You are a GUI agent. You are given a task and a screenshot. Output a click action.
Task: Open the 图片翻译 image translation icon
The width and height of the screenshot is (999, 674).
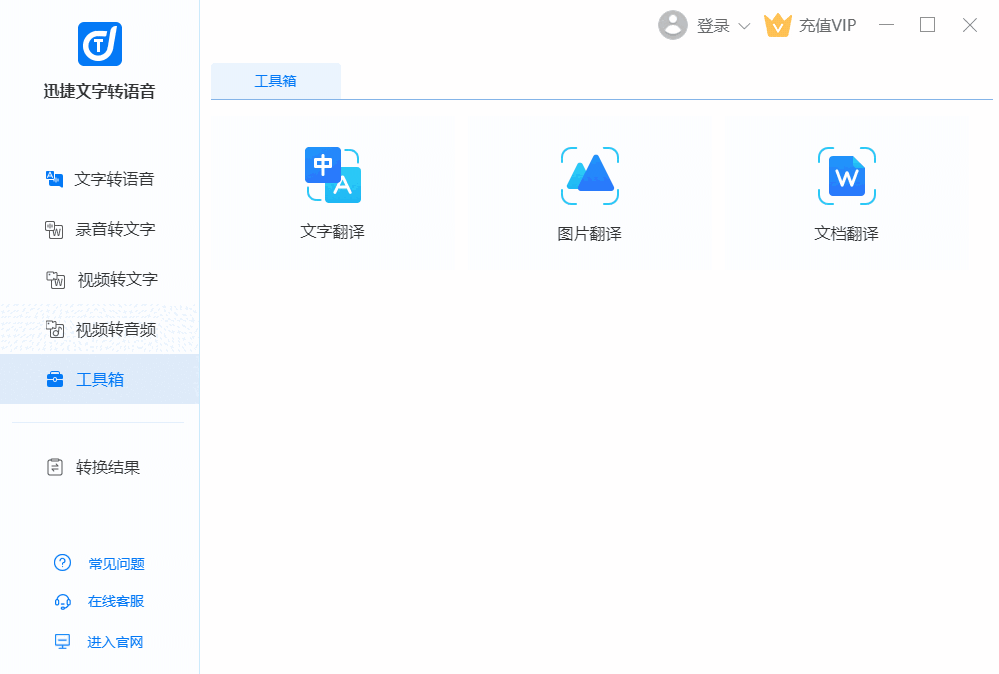click(589, 176)
